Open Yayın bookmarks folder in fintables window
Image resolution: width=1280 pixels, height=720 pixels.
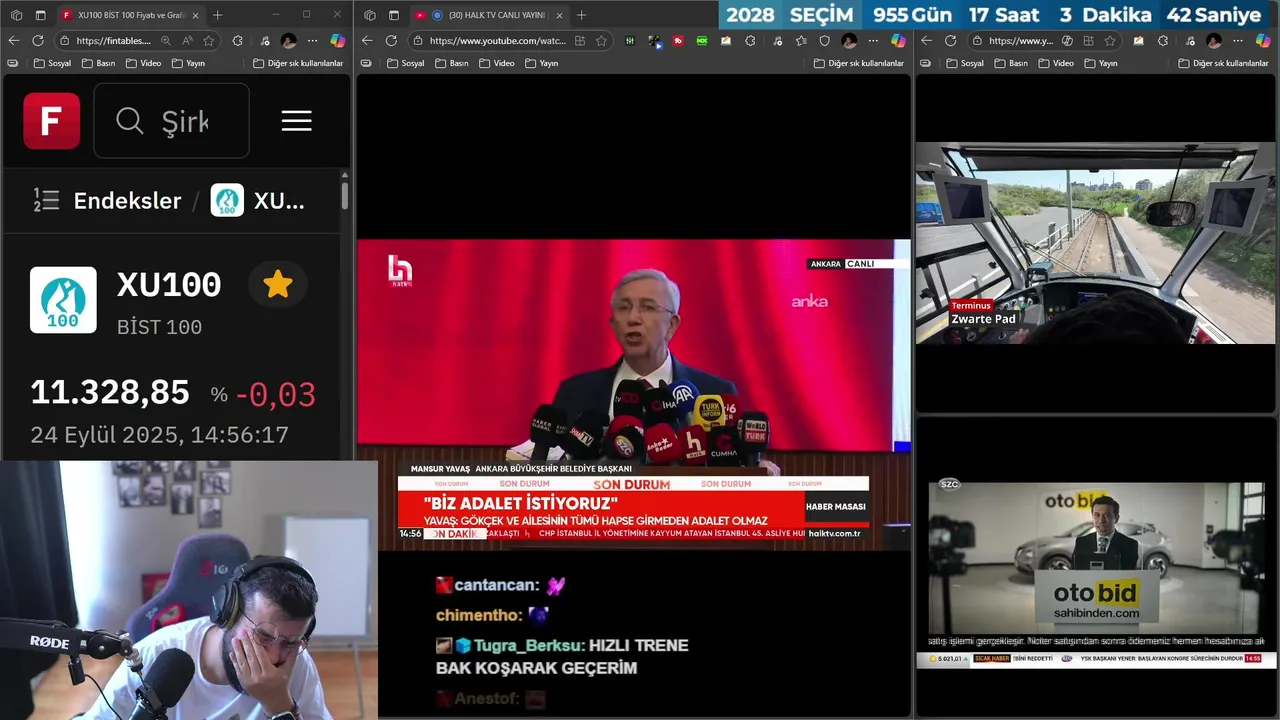coord(188,63)
